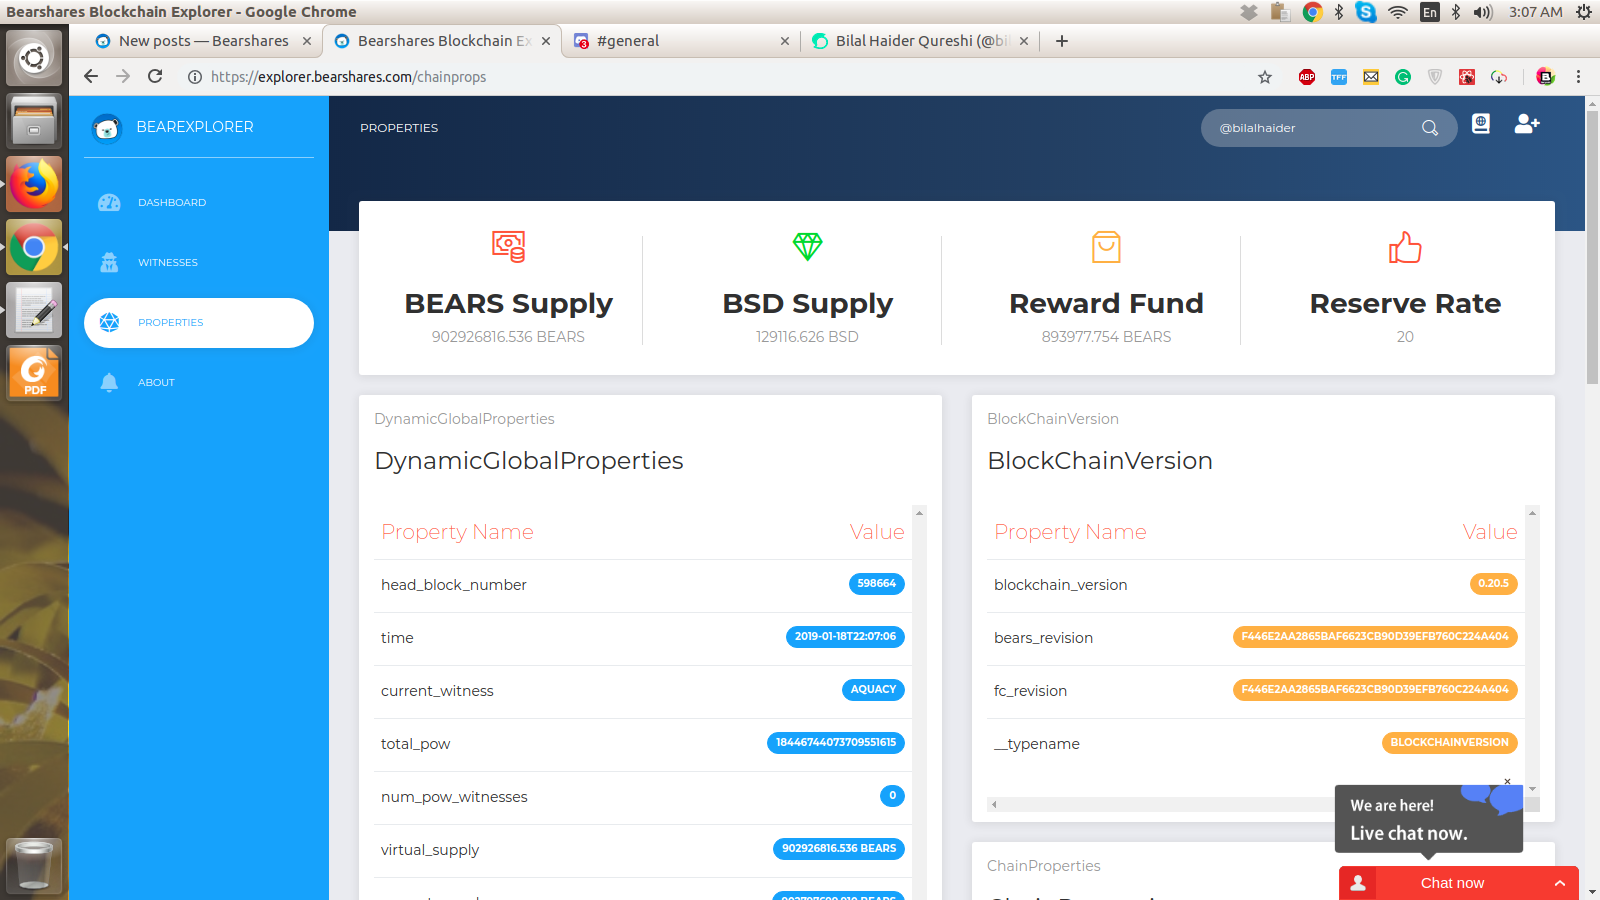Click the Chat now button
The width and height of the screenshot is (1600, 900).
[x=1452, y=883]
